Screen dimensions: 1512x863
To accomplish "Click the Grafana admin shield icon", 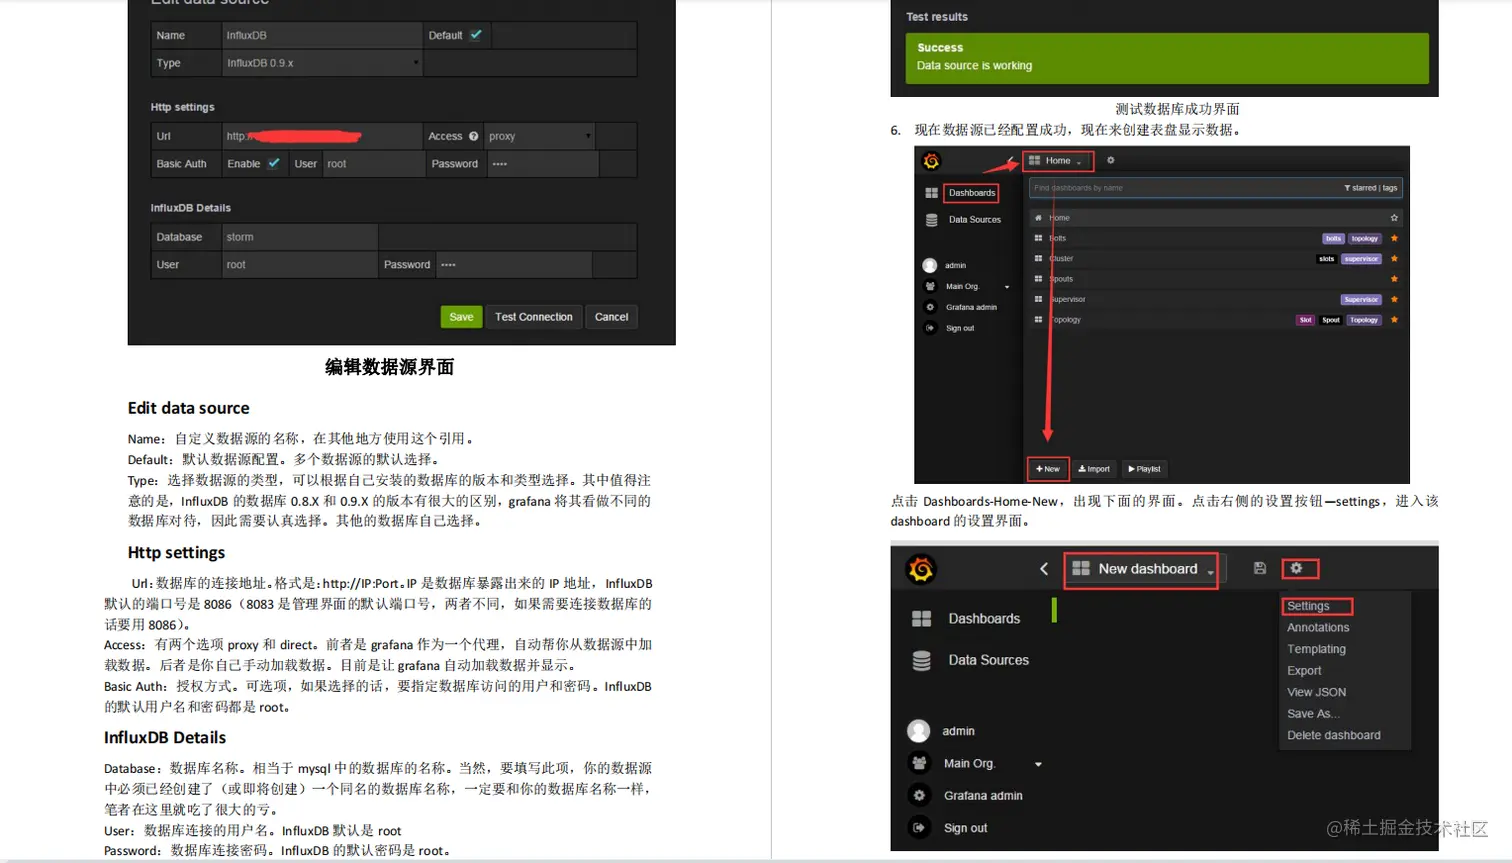I will point(919,794).
